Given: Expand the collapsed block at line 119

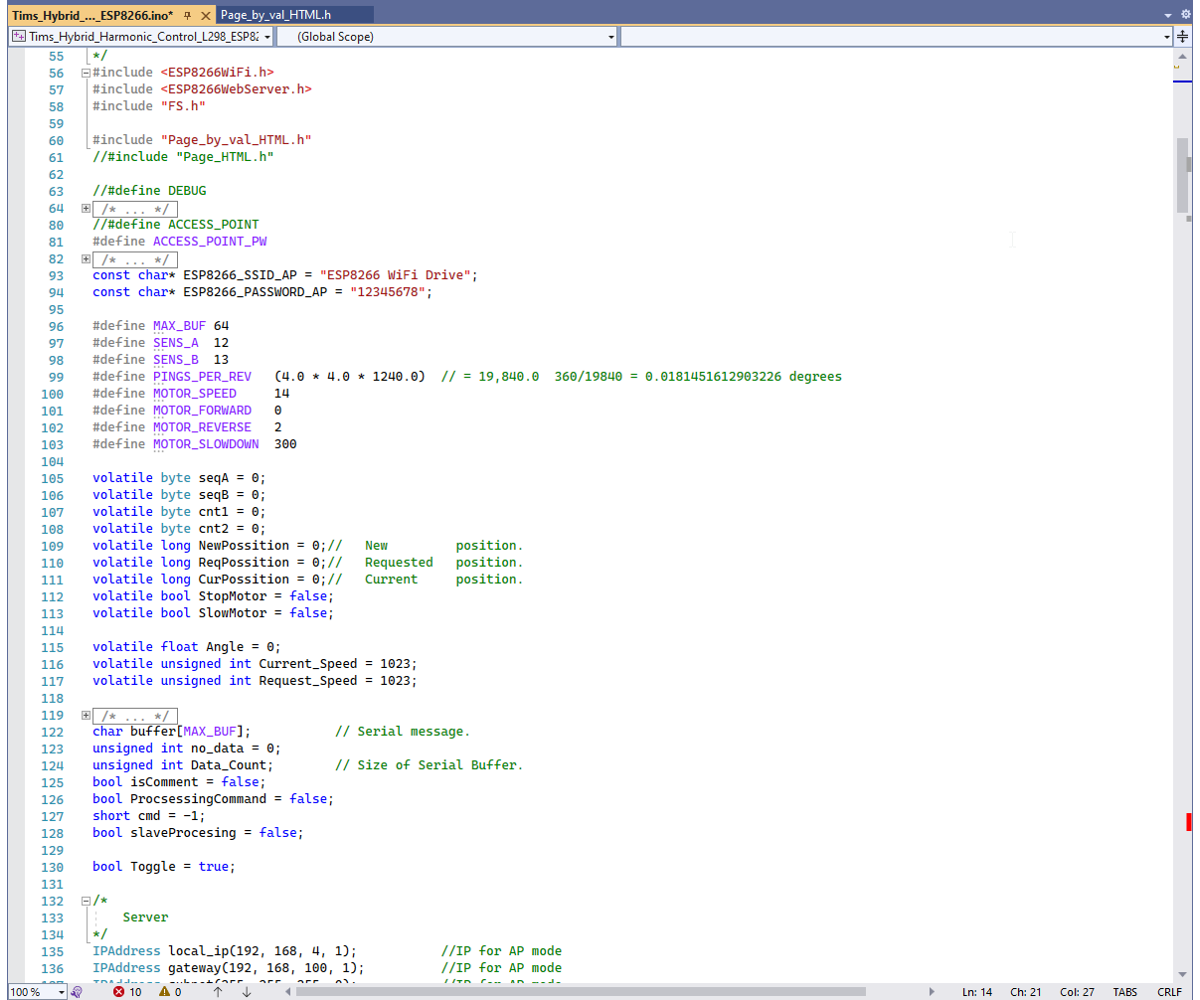Looking at the screenshot, I should click(86, 716).
